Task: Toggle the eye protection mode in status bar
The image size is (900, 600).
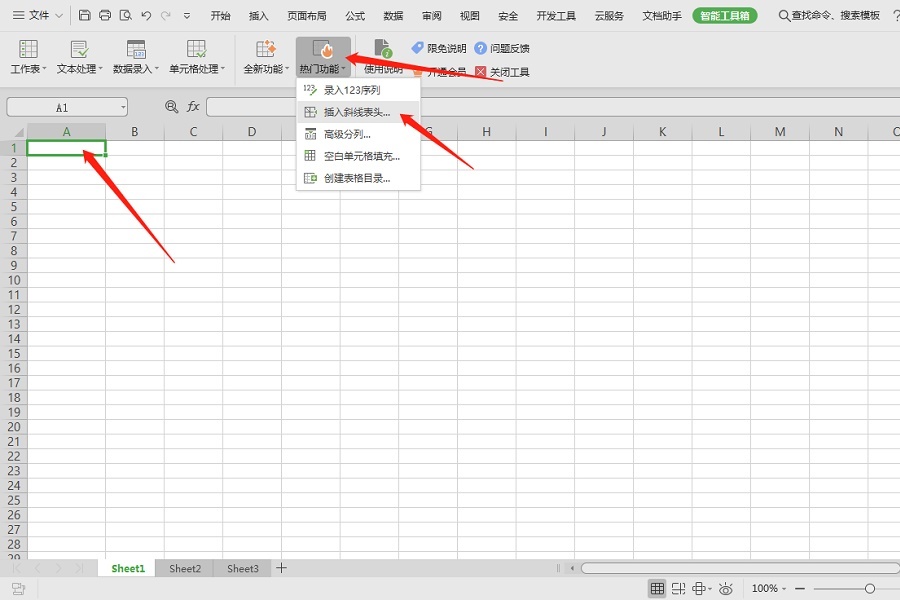Action: pos(727,588)
